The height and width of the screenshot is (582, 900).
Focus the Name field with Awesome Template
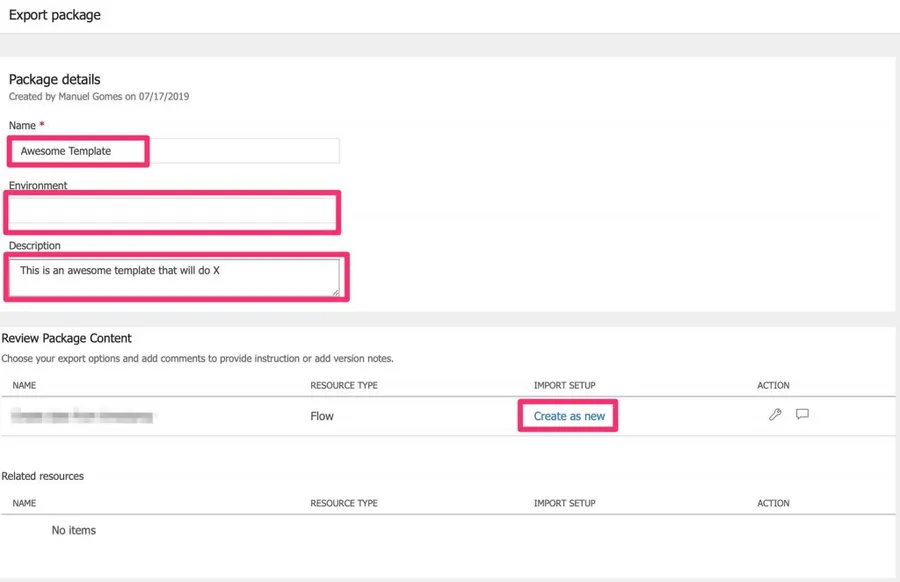(x=174, y=151)
